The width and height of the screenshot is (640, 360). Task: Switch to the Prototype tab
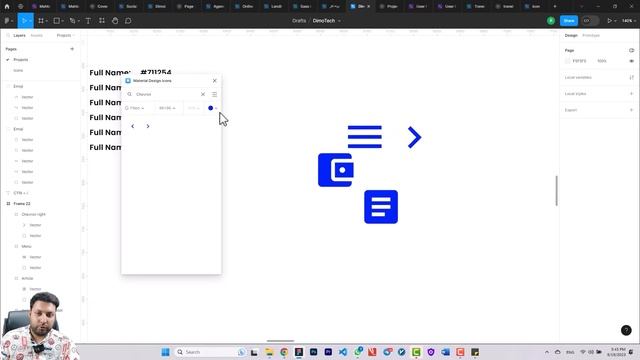(x=591, y=36)
